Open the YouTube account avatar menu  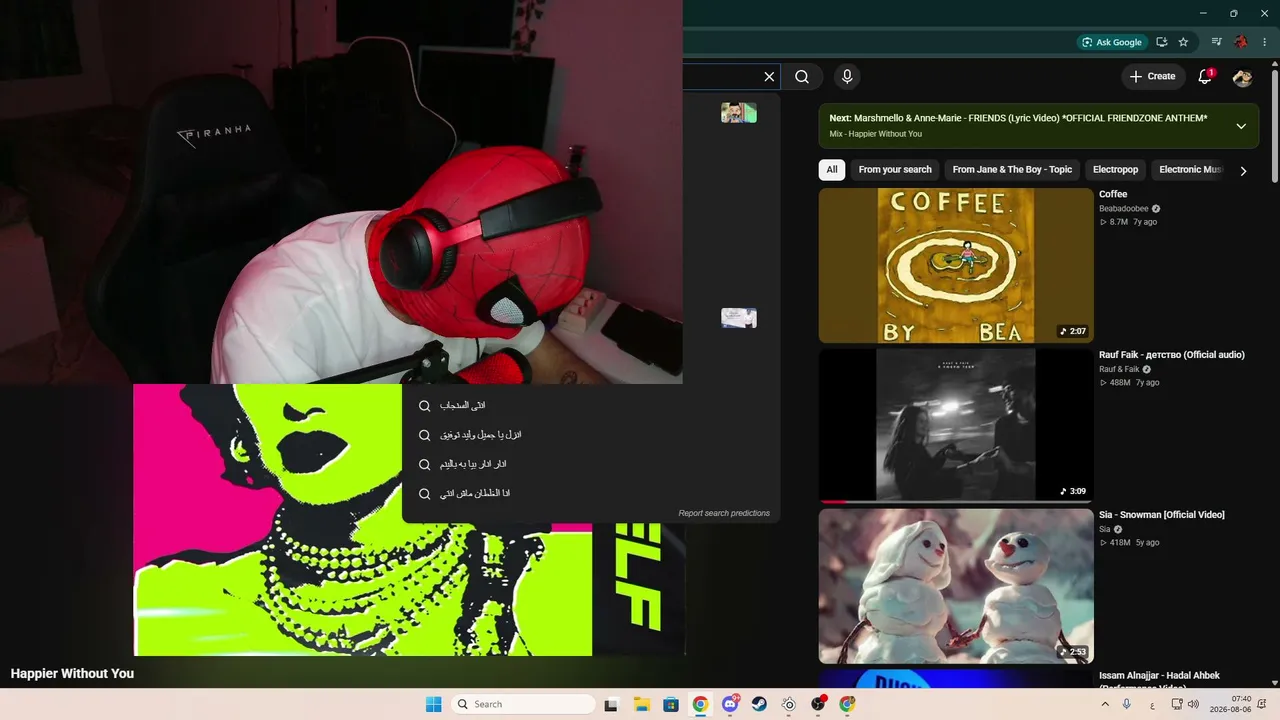[x=1243, y=77]
